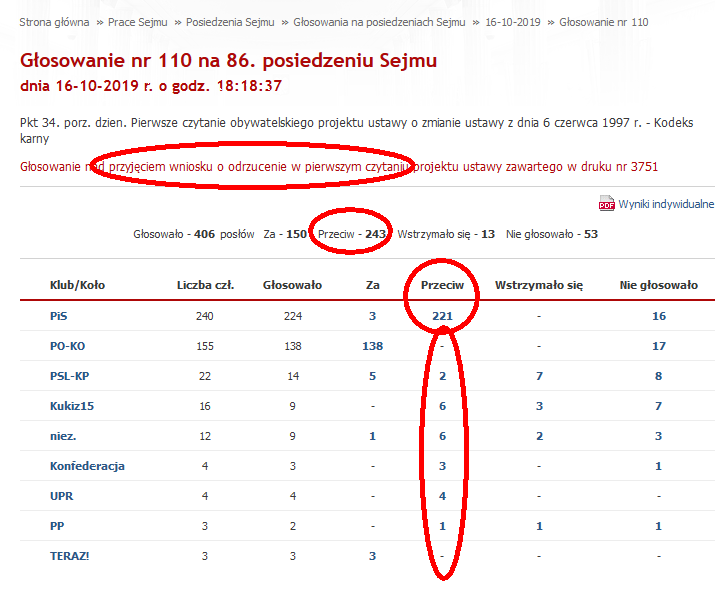Select the Klub/Koło column header

78,285
